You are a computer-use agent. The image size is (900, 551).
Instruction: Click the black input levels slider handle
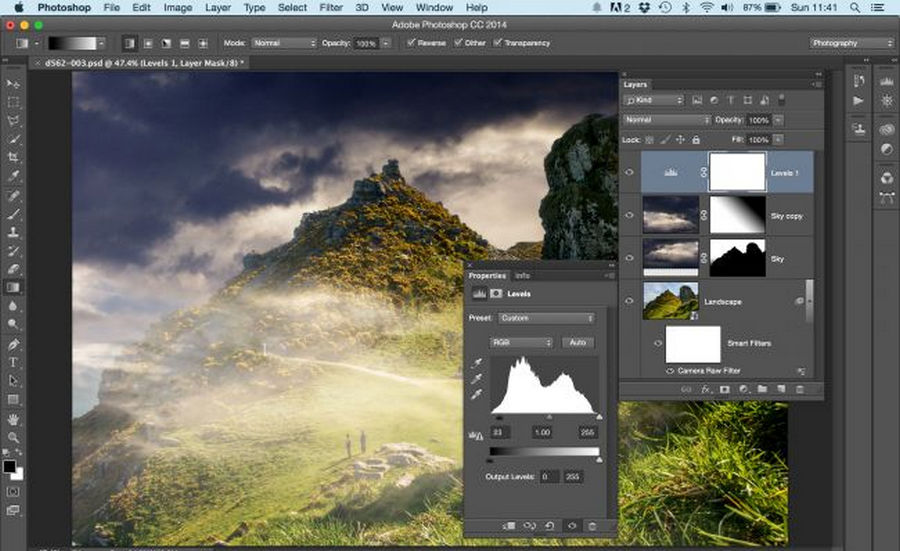click(x=499, y=417)
